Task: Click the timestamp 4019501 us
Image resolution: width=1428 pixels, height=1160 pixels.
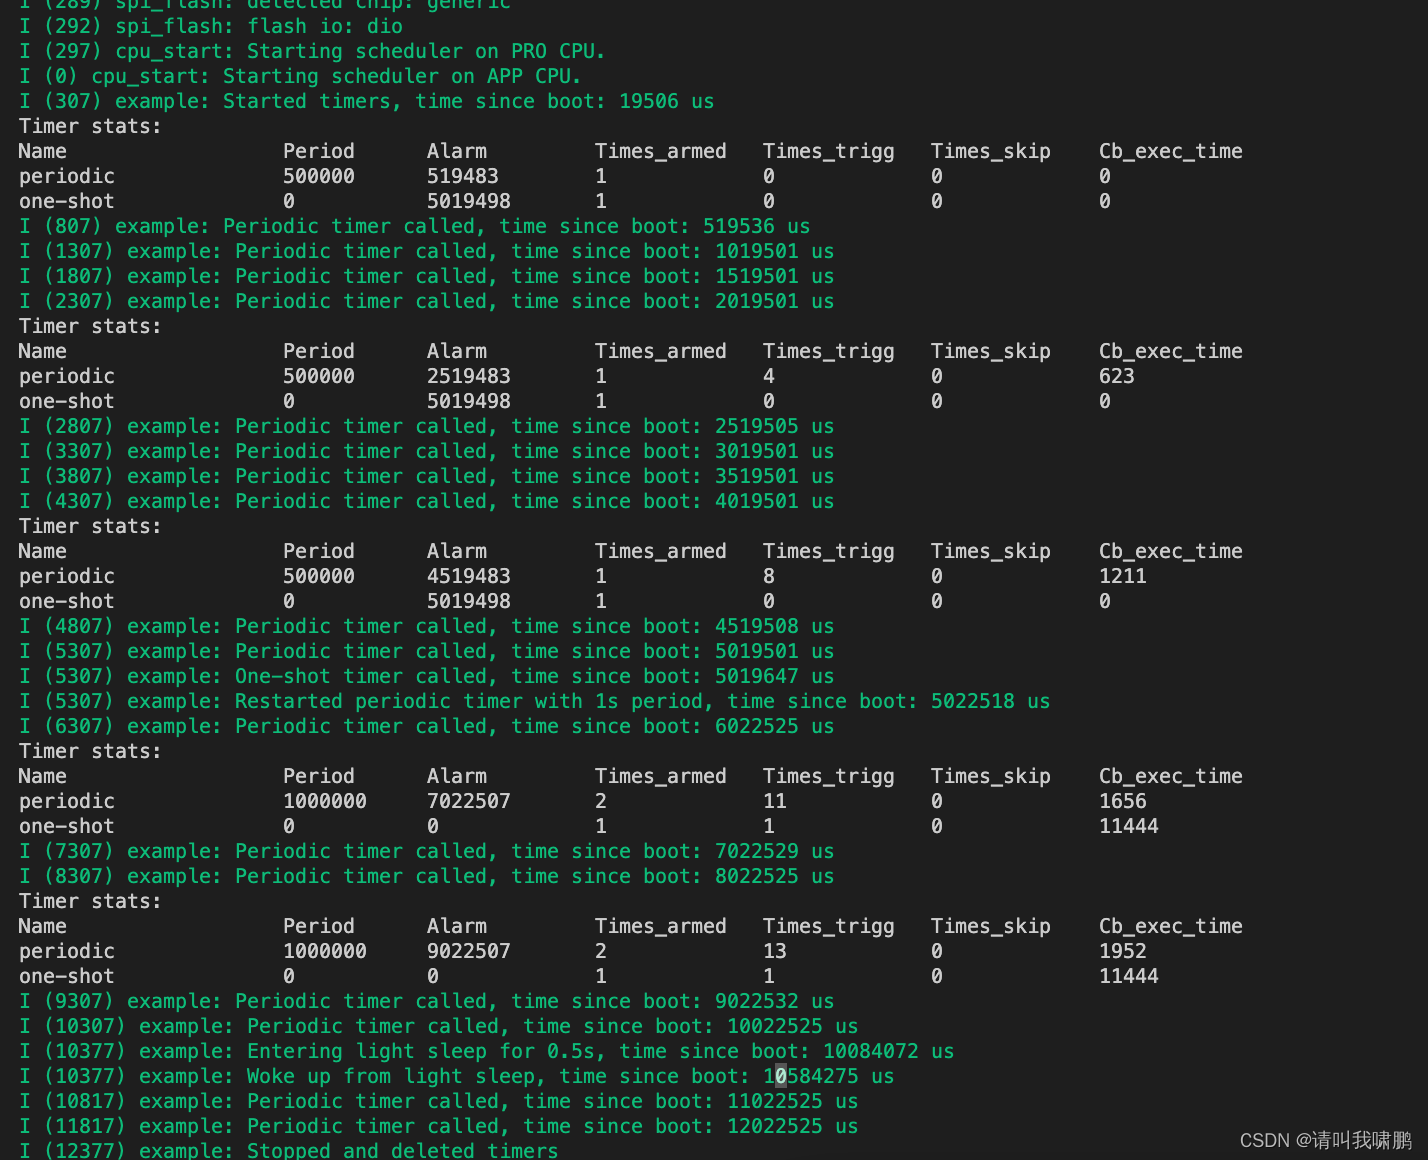Action: (775, 501)
